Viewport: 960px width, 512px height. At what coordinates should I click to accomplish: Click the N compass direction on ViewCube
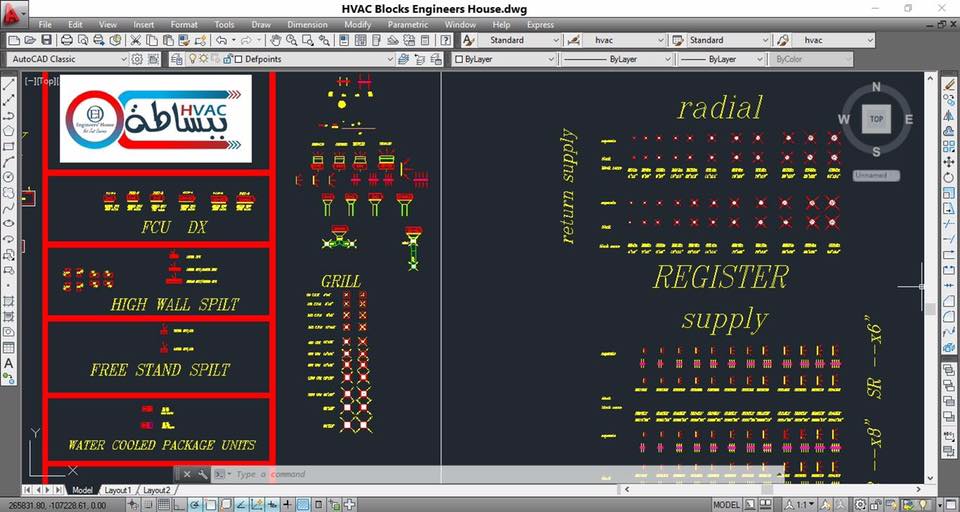876,88
